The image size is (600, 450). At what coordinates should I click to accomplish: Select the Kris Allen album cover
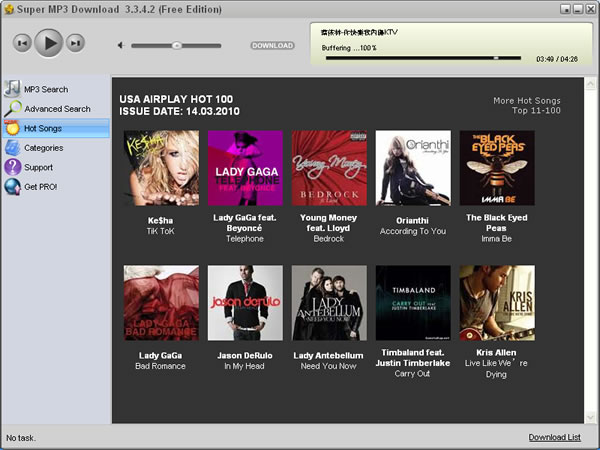point(497,303)
